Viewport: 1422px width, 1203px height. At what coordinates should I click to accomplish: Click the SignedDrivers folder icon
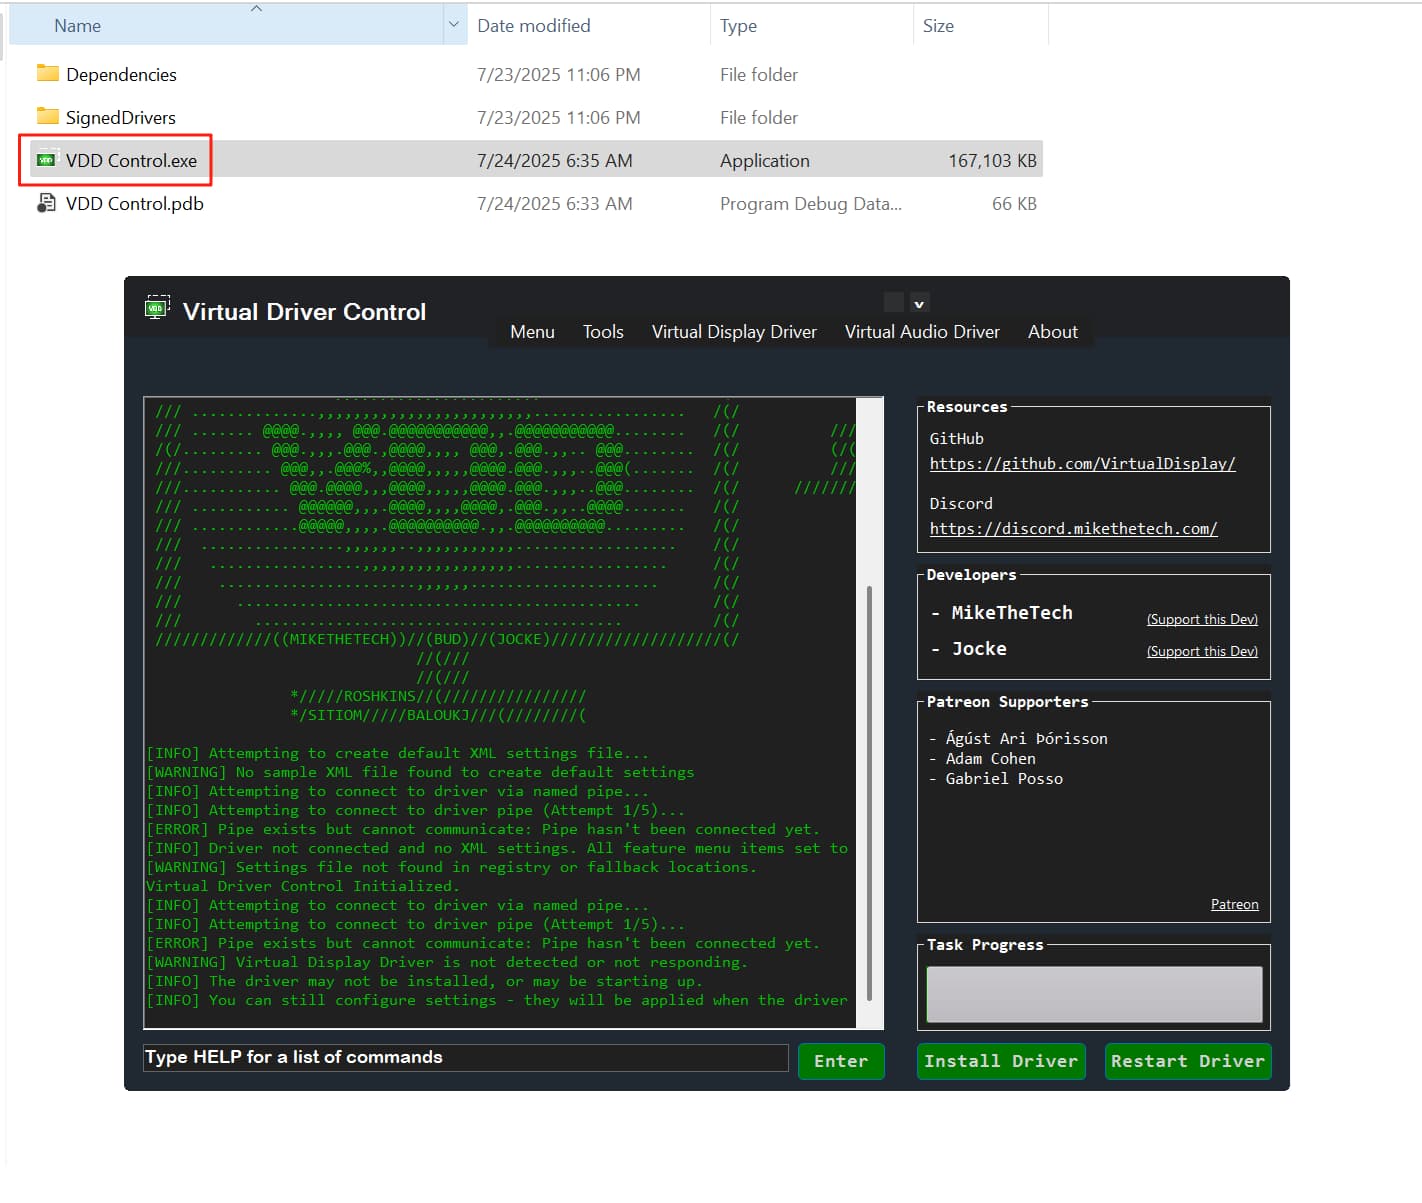47,117
